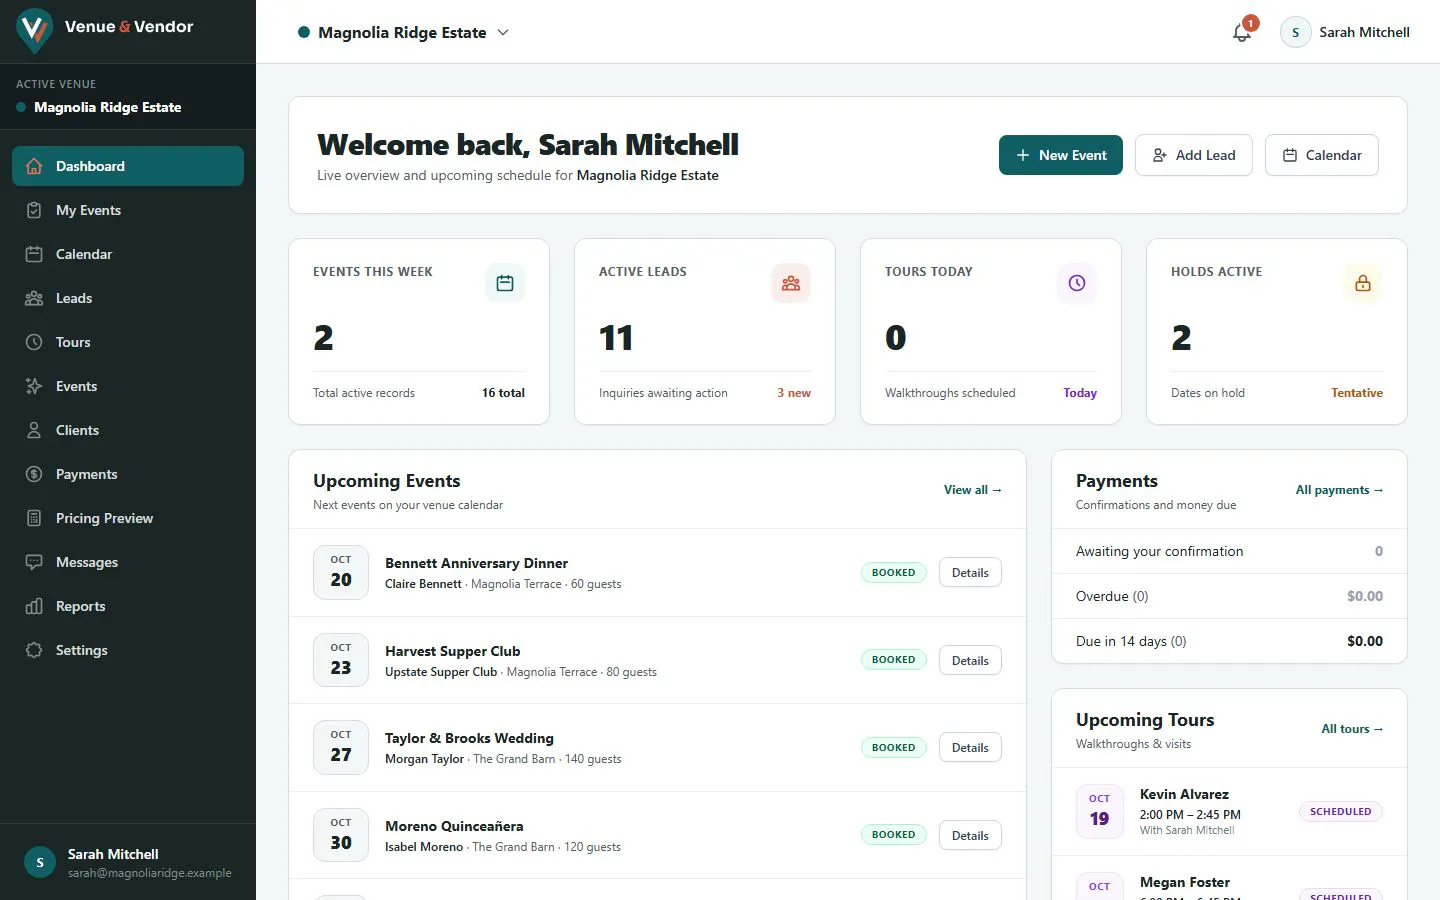
Task: Click the OCT 30 date badge
Action: point(341,835)
